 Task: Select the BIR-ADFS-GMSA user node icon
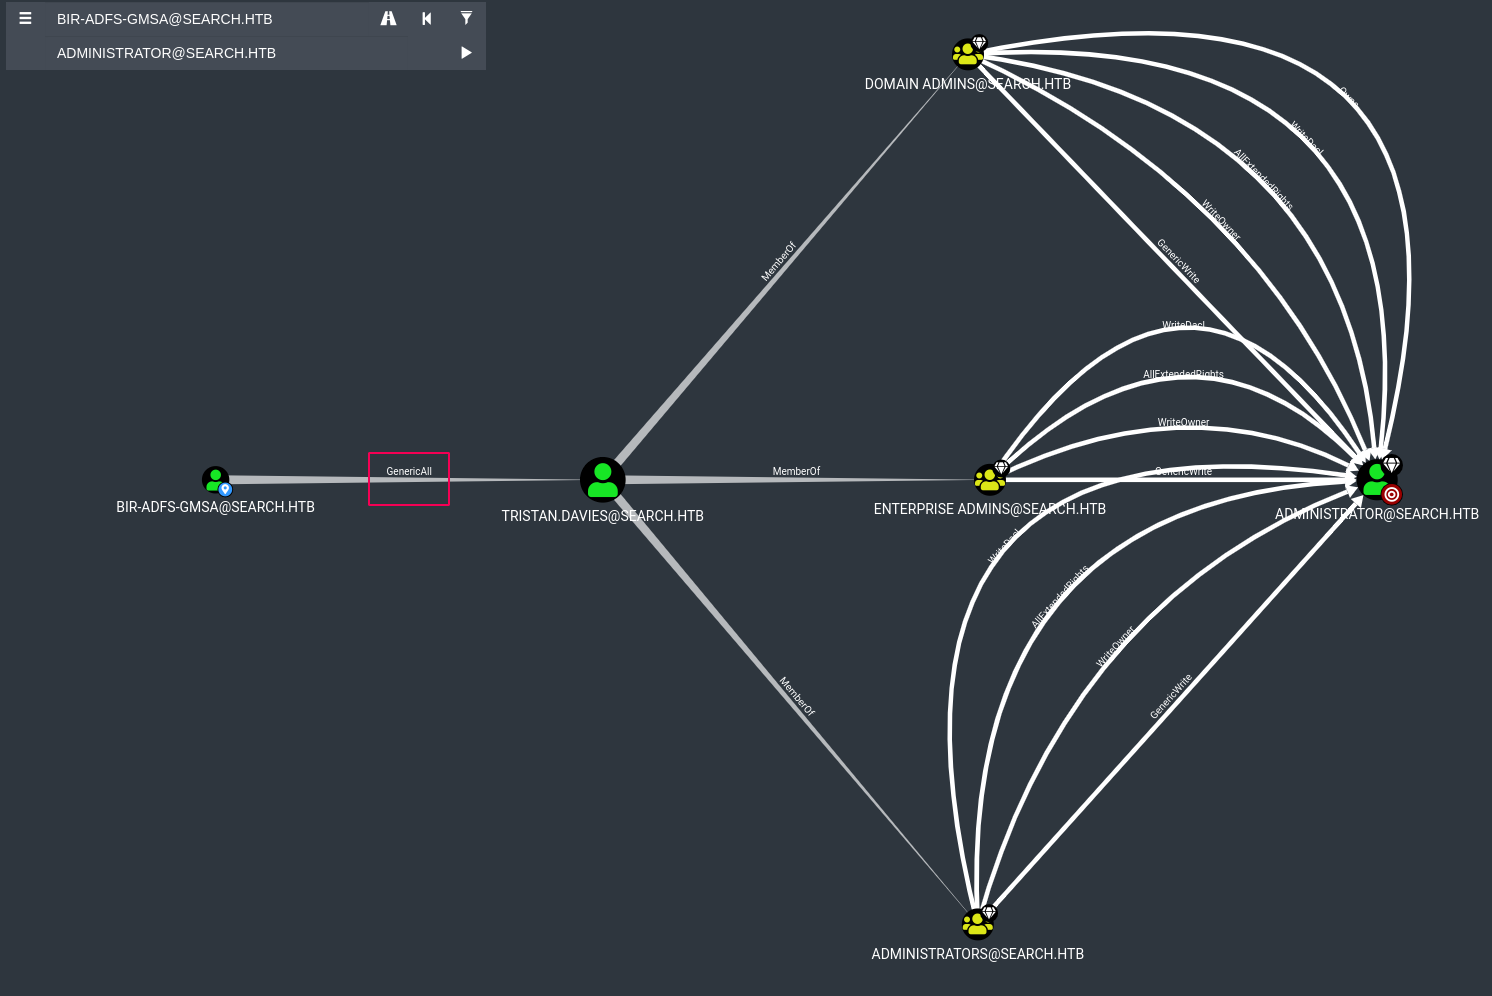tap(215, 480)
